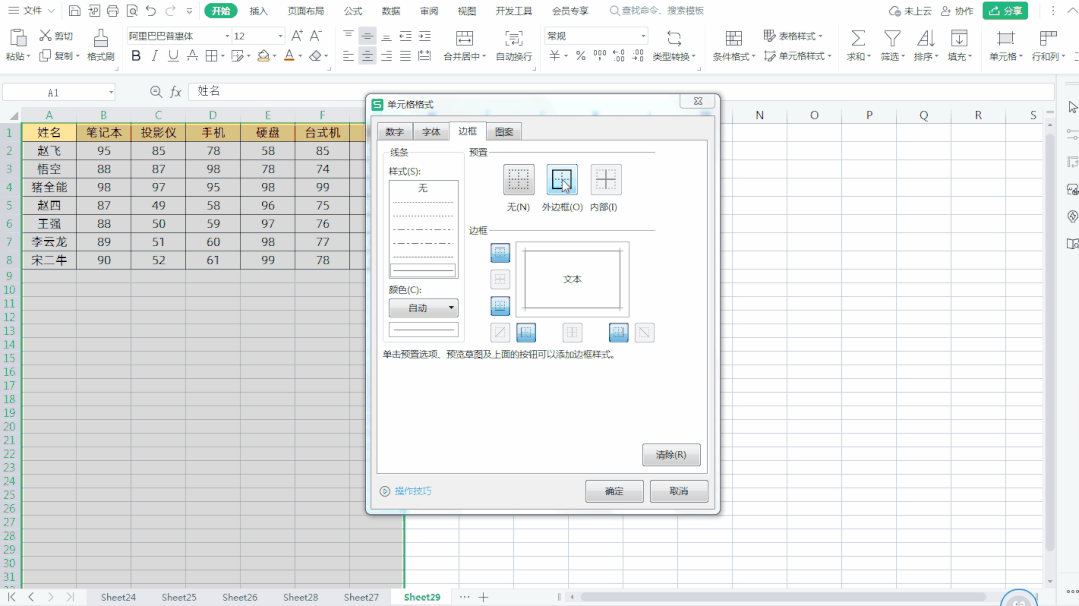Click the 格式刷 format painter

click(x=100, y=45)
